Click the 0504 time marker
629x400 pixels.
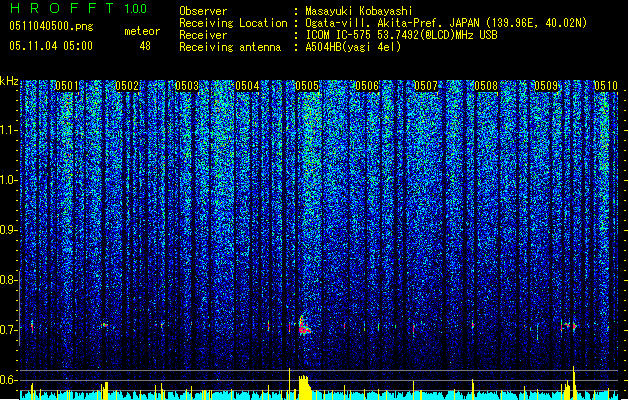pos(247,86)
